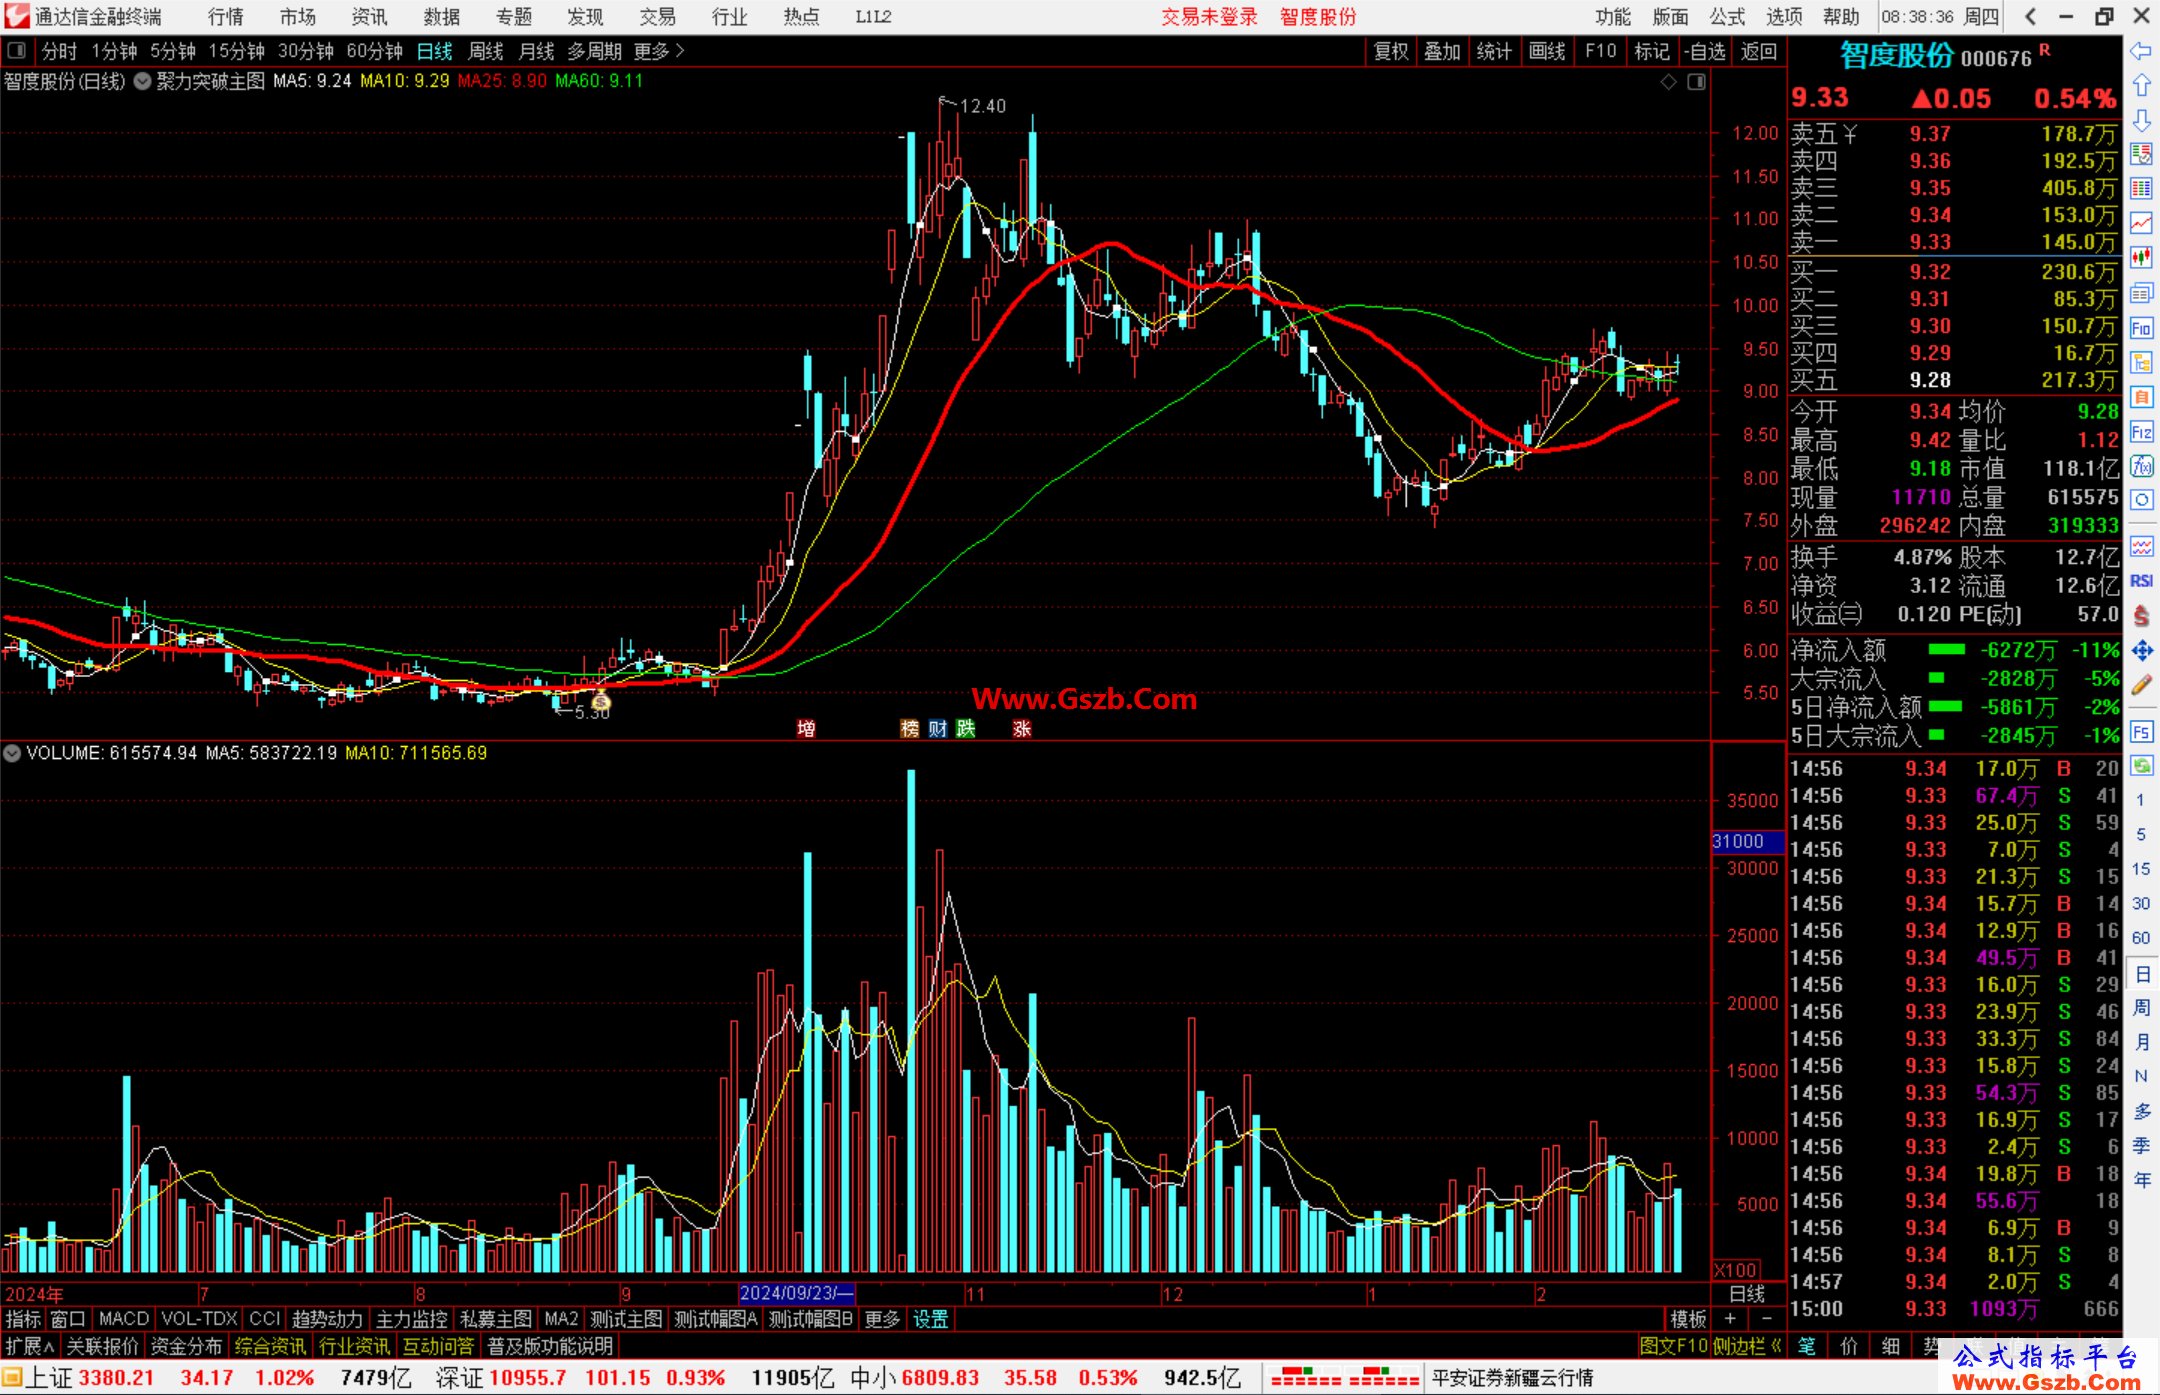This screenshot has height=1395, width=2160.
Task: Click the back chevron in title bar
Action: pyautogui.click(x=2030, y=16)
